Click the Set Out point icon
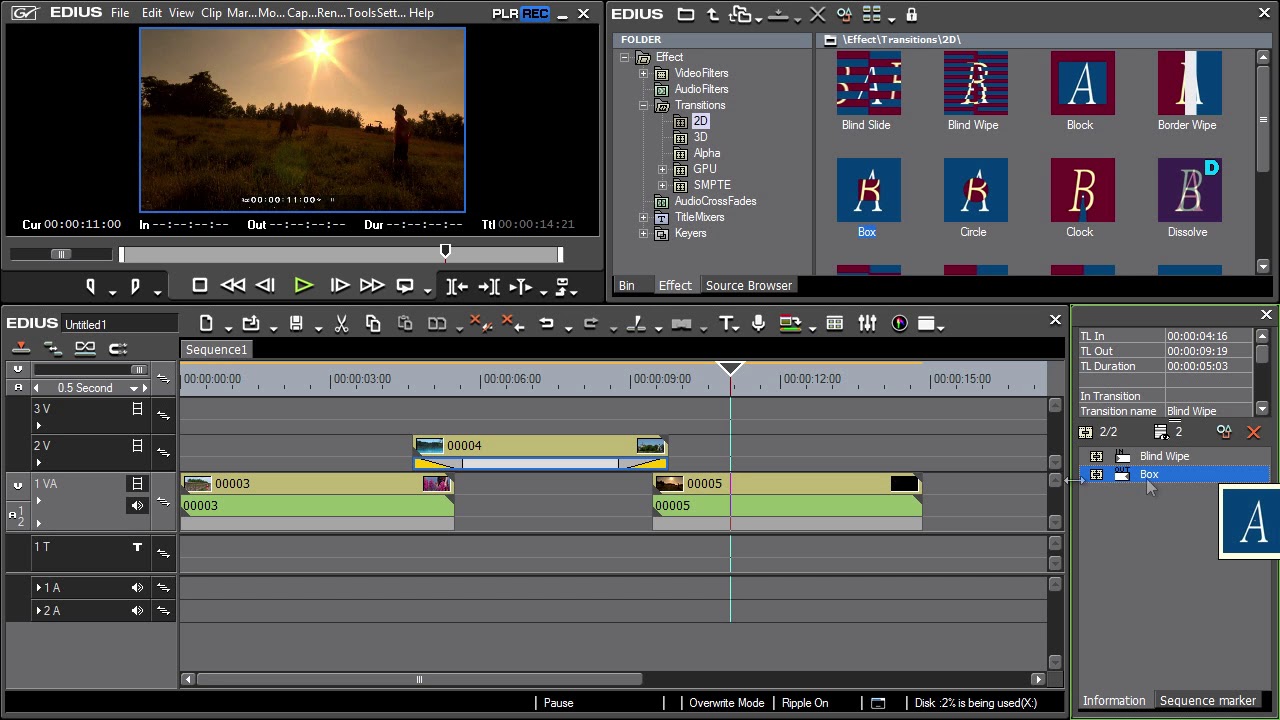The height and width of the screenshot is (720, 1280). [x=135, y=287]
